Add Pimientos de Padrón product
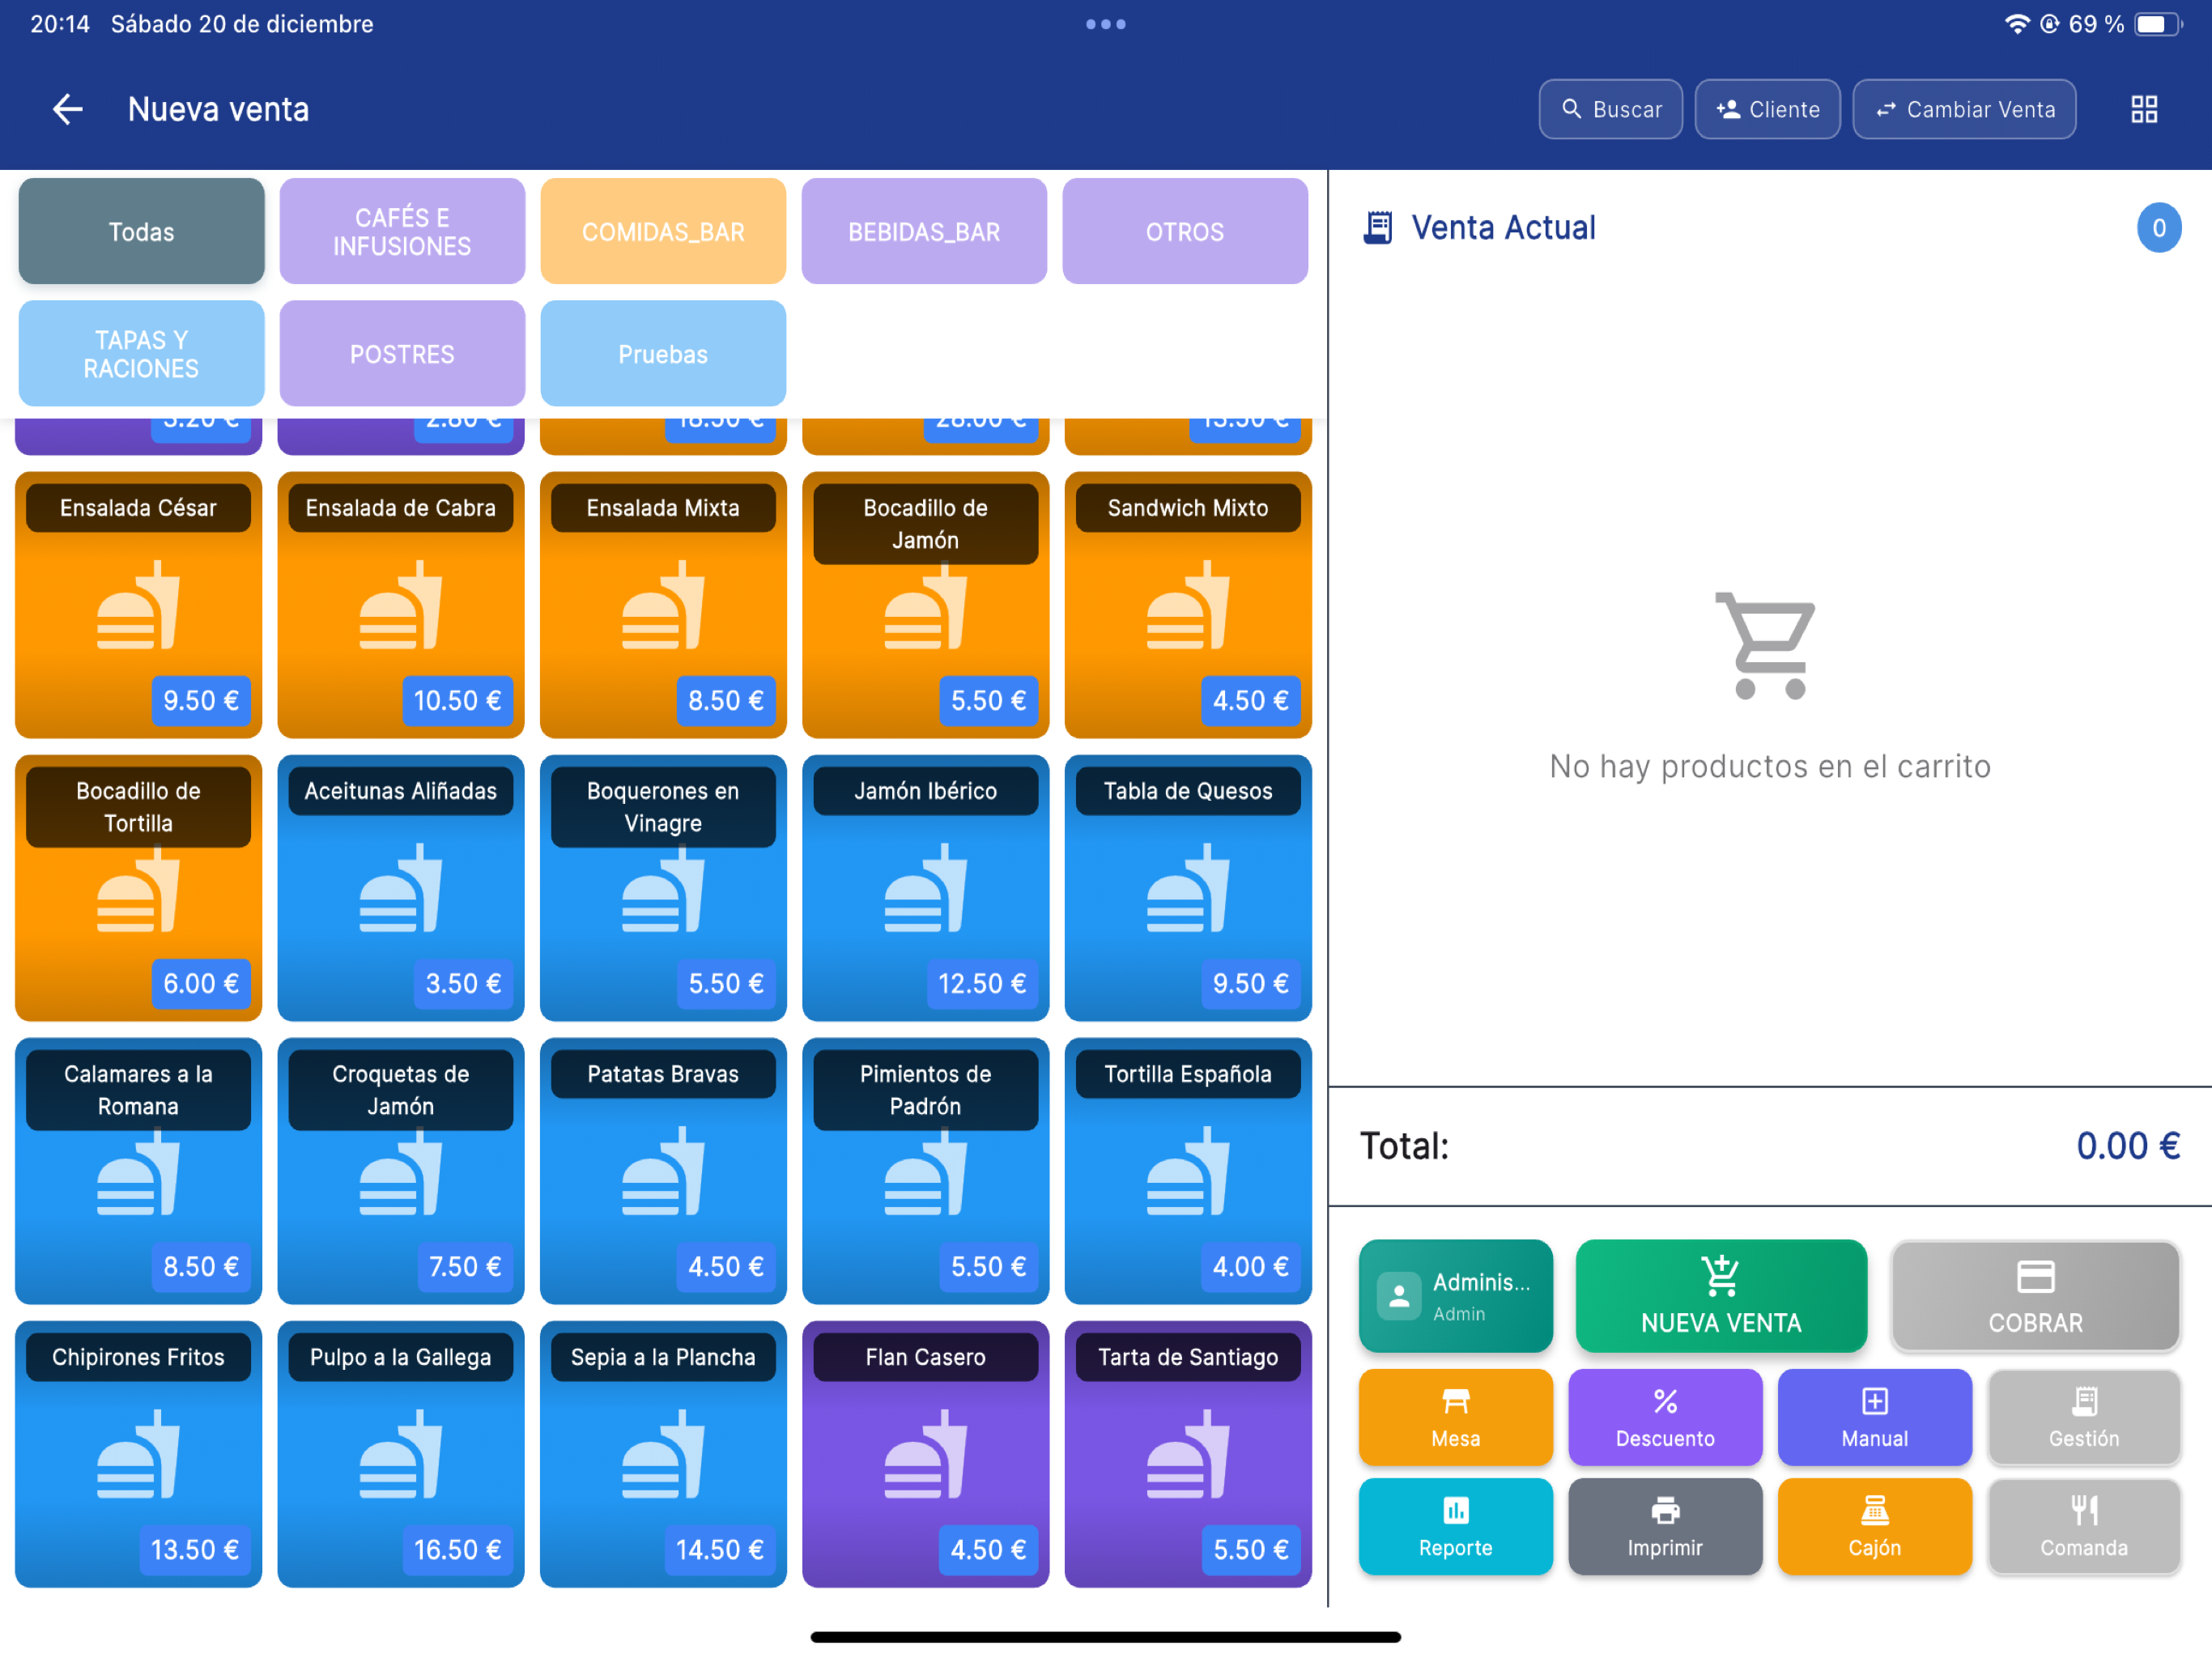 pos(926,1171)
